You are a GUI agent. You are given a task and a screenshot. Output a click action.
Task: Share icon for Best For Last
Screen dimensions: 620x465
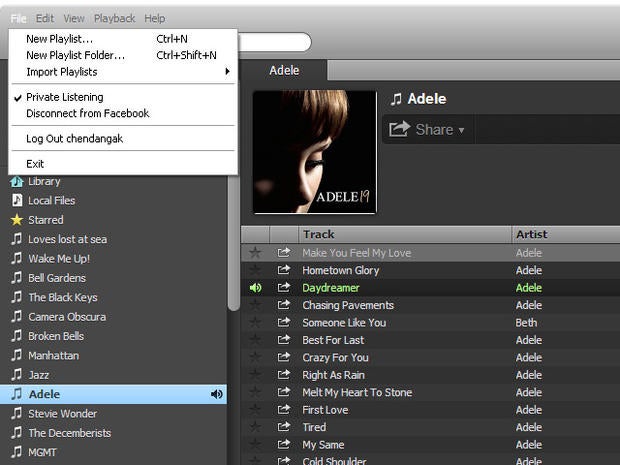point(284,339)
